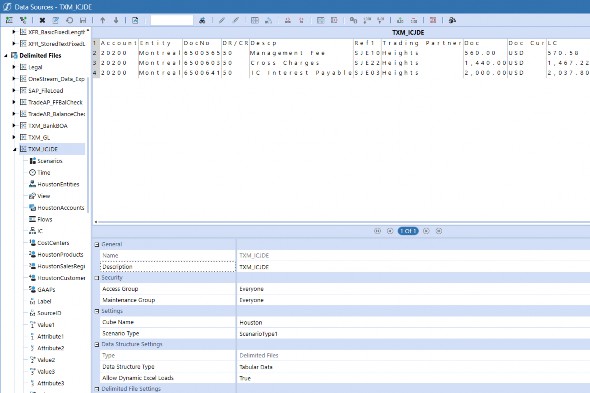
Task: Collapse the Security properties section
Action: pyautogui.click(x=97, y=278)
